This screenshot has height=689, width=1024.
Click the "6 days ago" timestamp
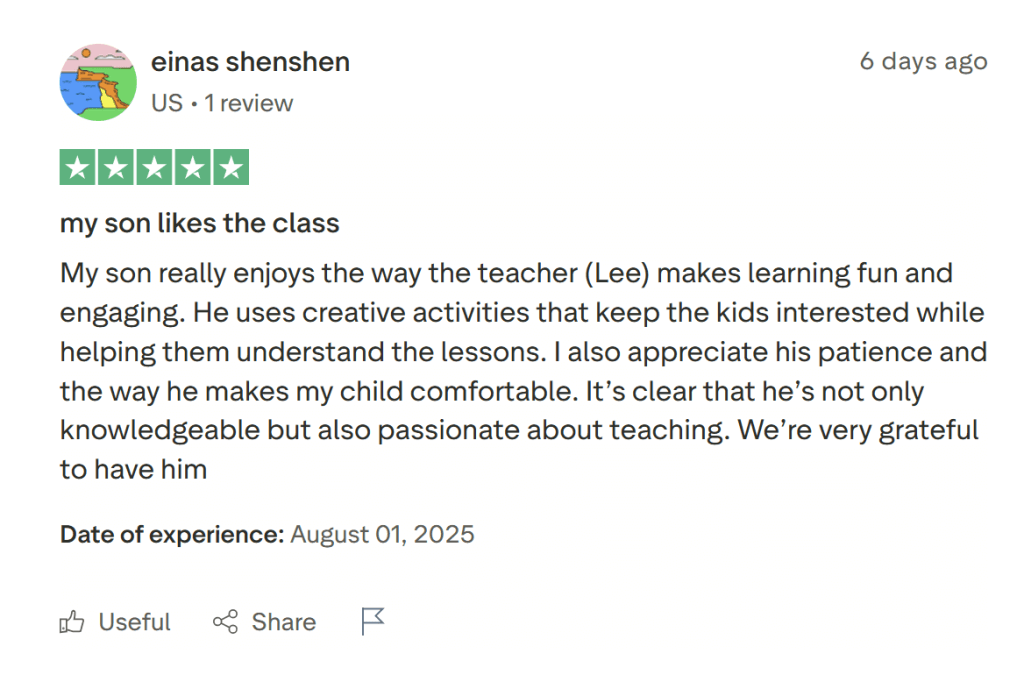tap(923, 61)
